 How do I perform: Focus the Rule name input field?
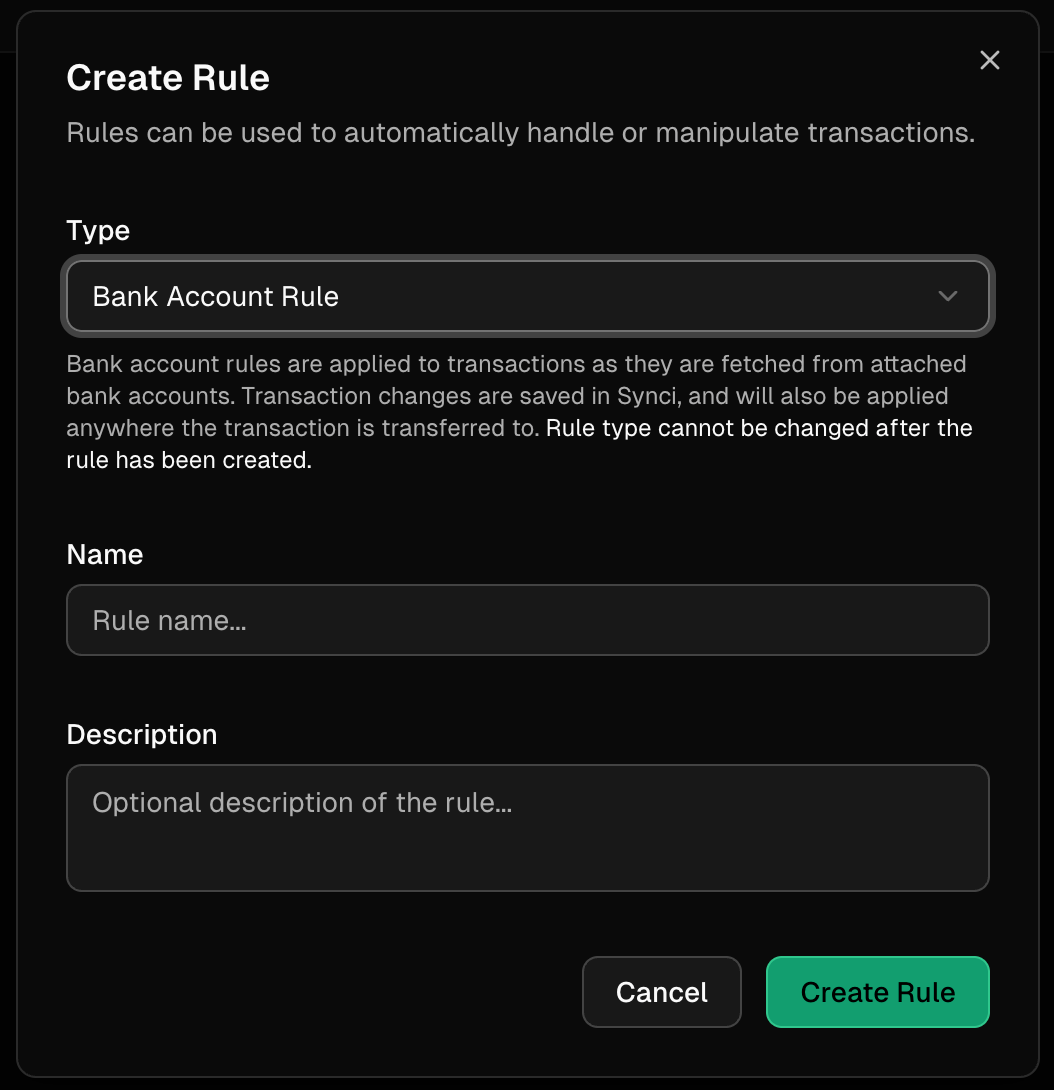(528, 620)
